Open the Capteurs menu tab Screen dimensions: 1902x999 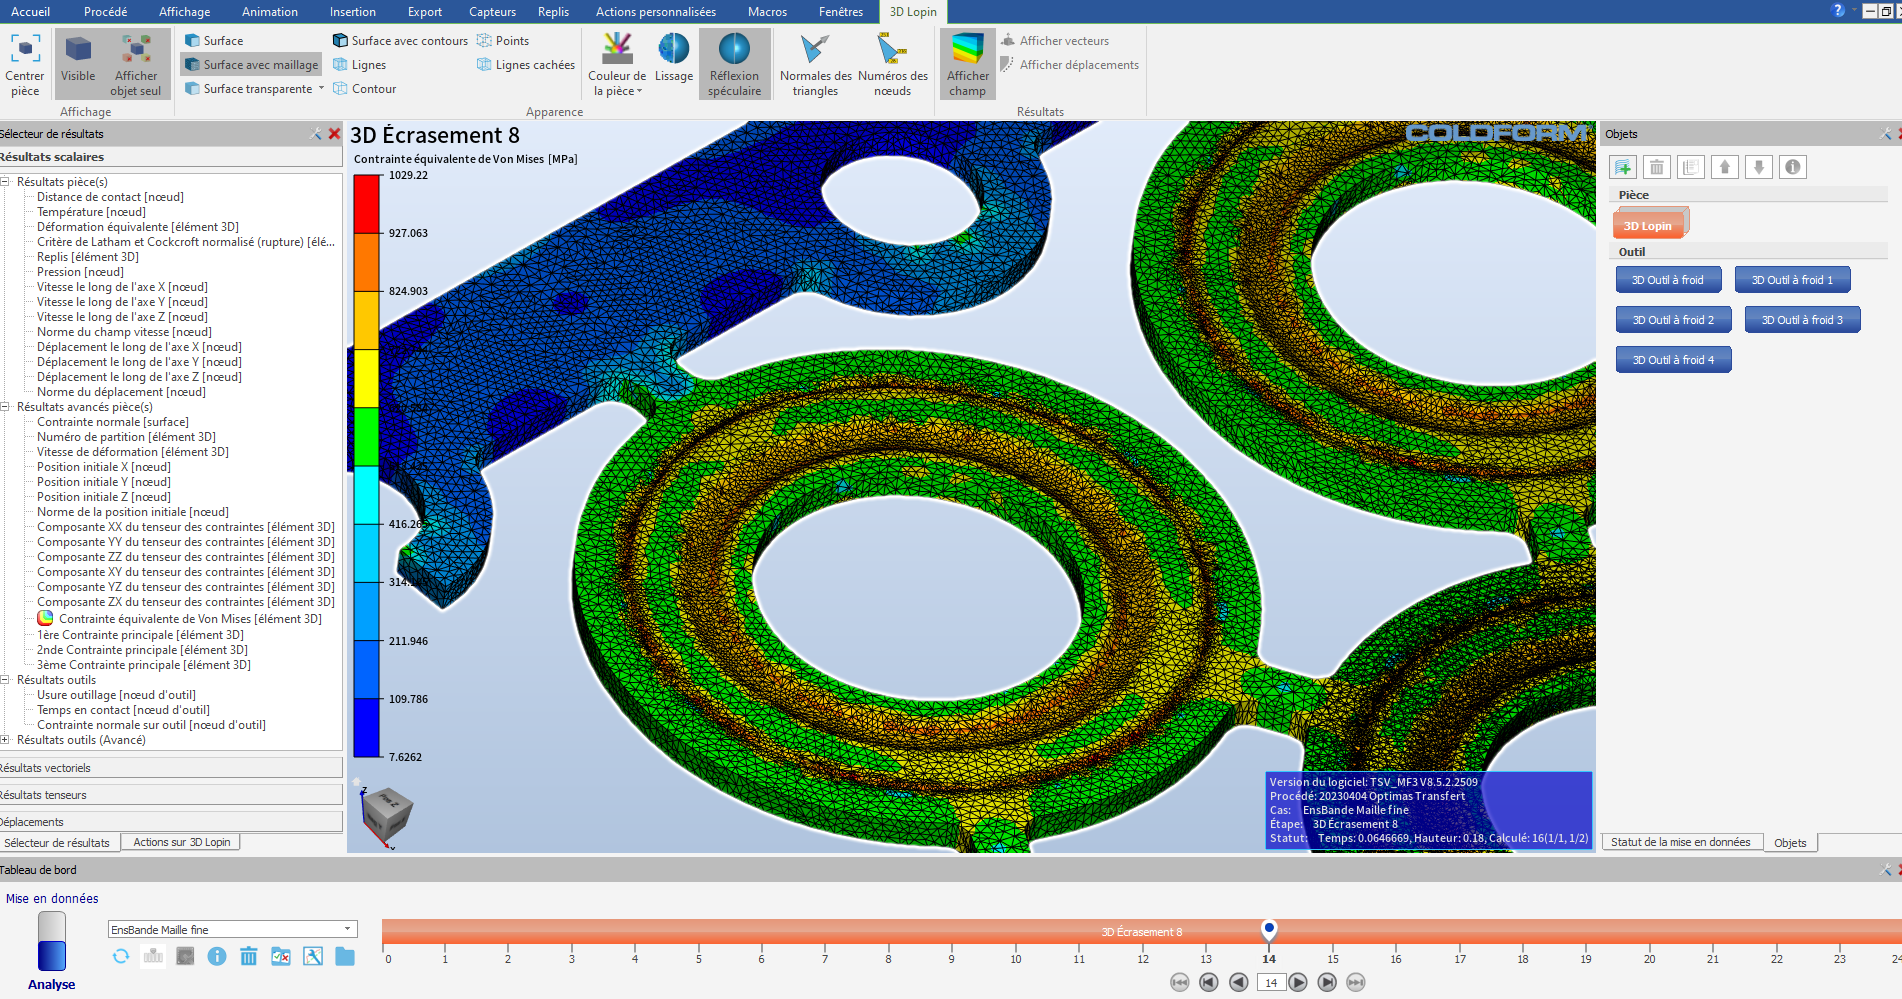pyautogui.click(x=492, y=12)
